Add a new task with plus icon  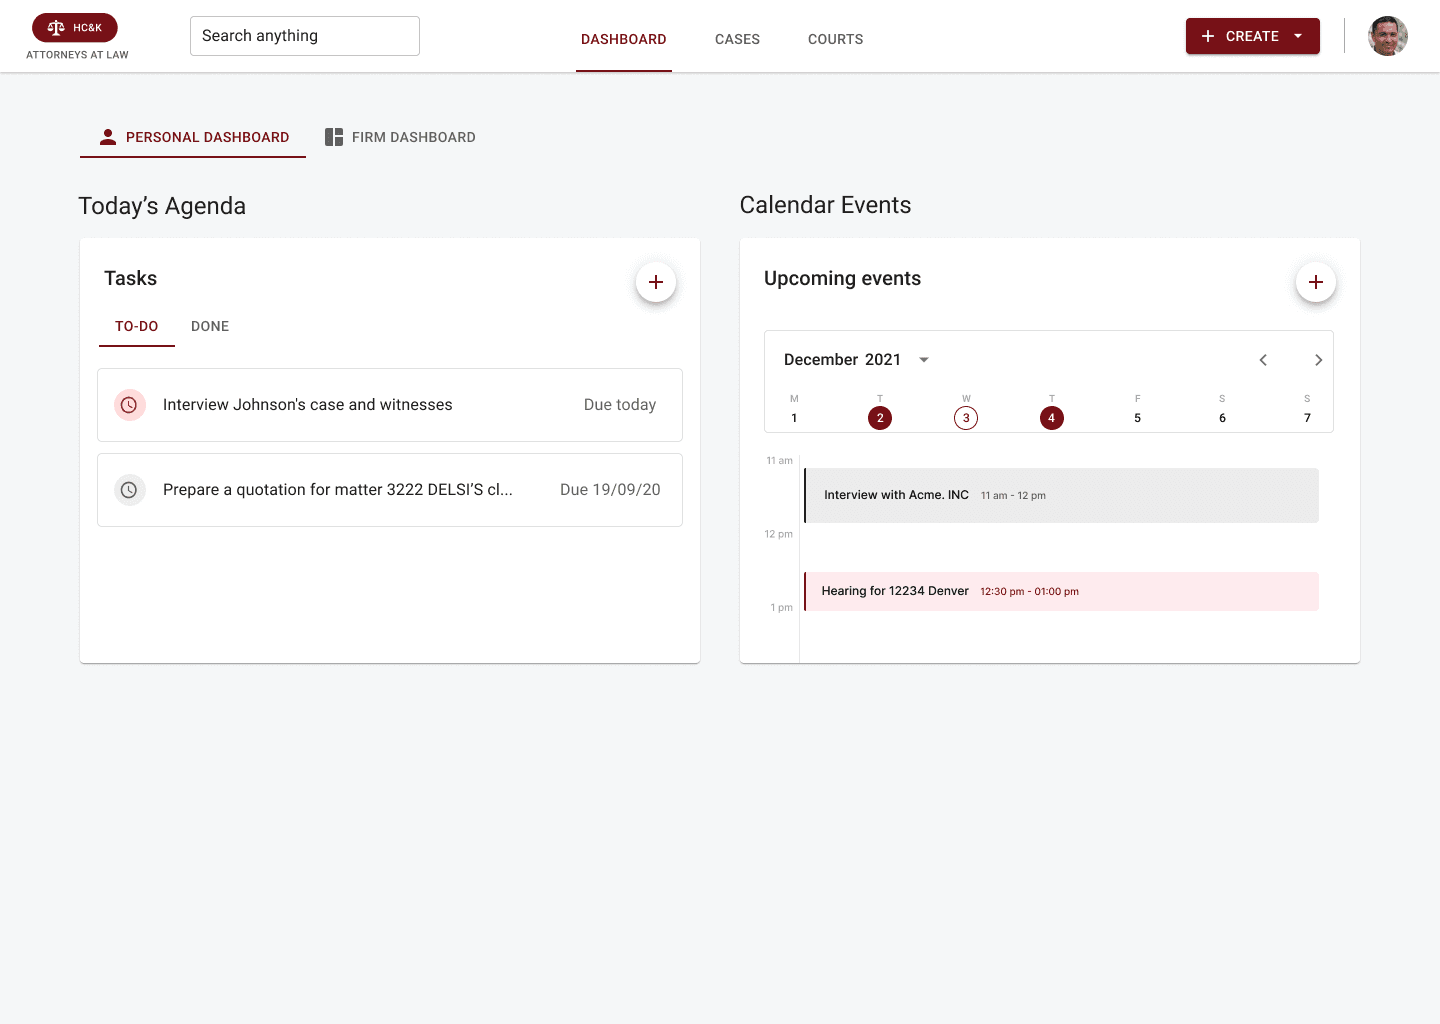click(x=656, y=282)
